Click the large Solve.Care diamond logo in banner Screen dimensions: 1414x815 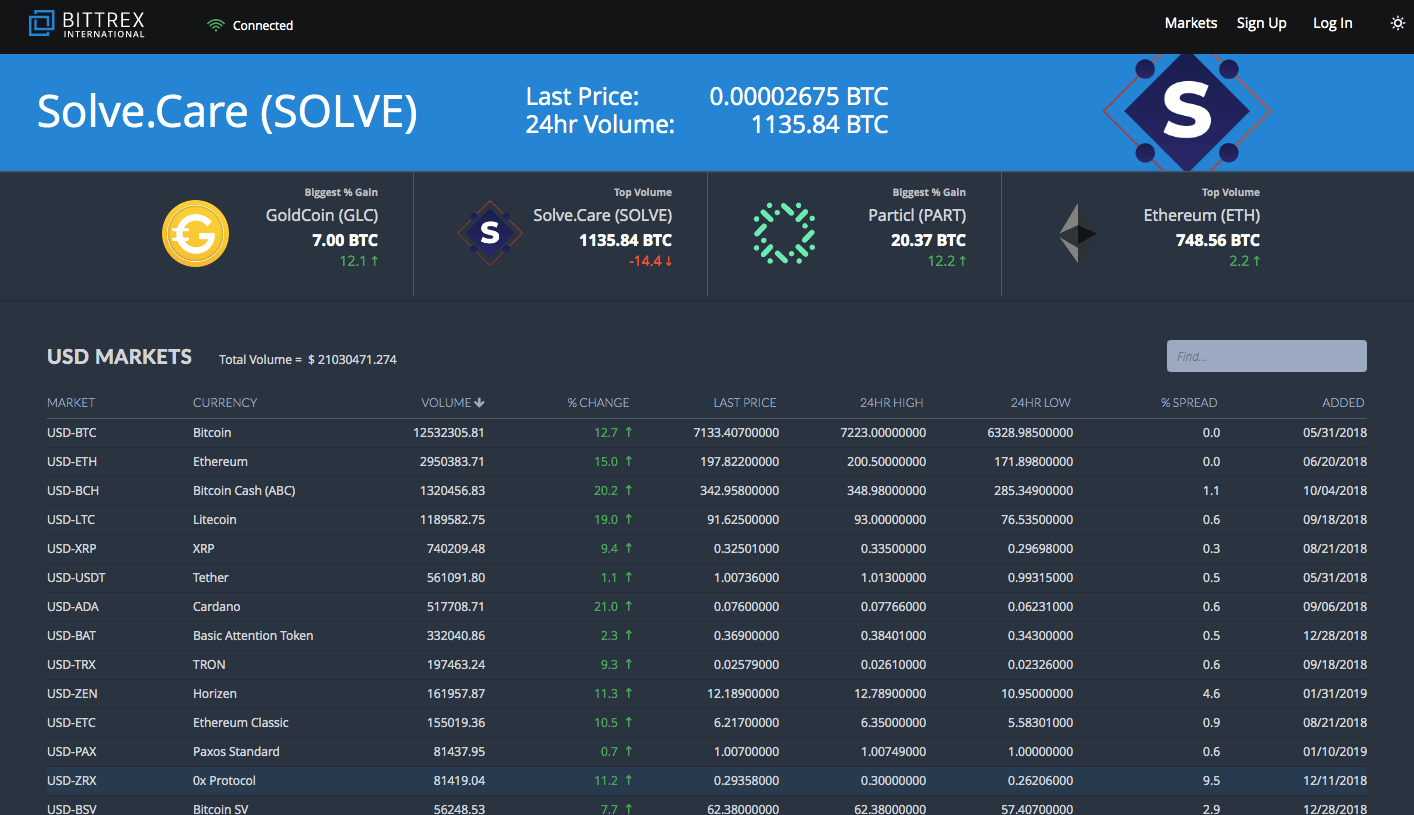point(1187,112)
